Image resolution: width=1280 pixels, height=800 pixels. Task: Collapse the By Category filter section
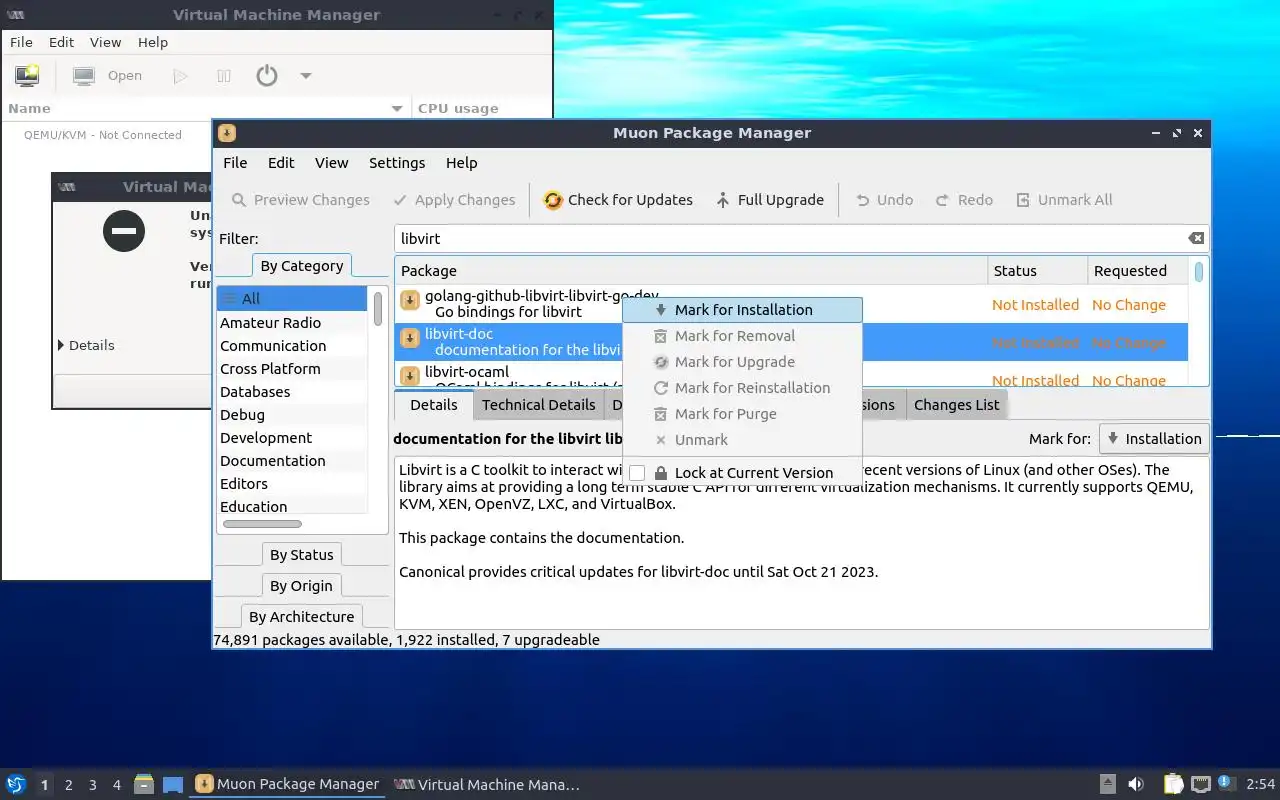click(x=301, y=266)
